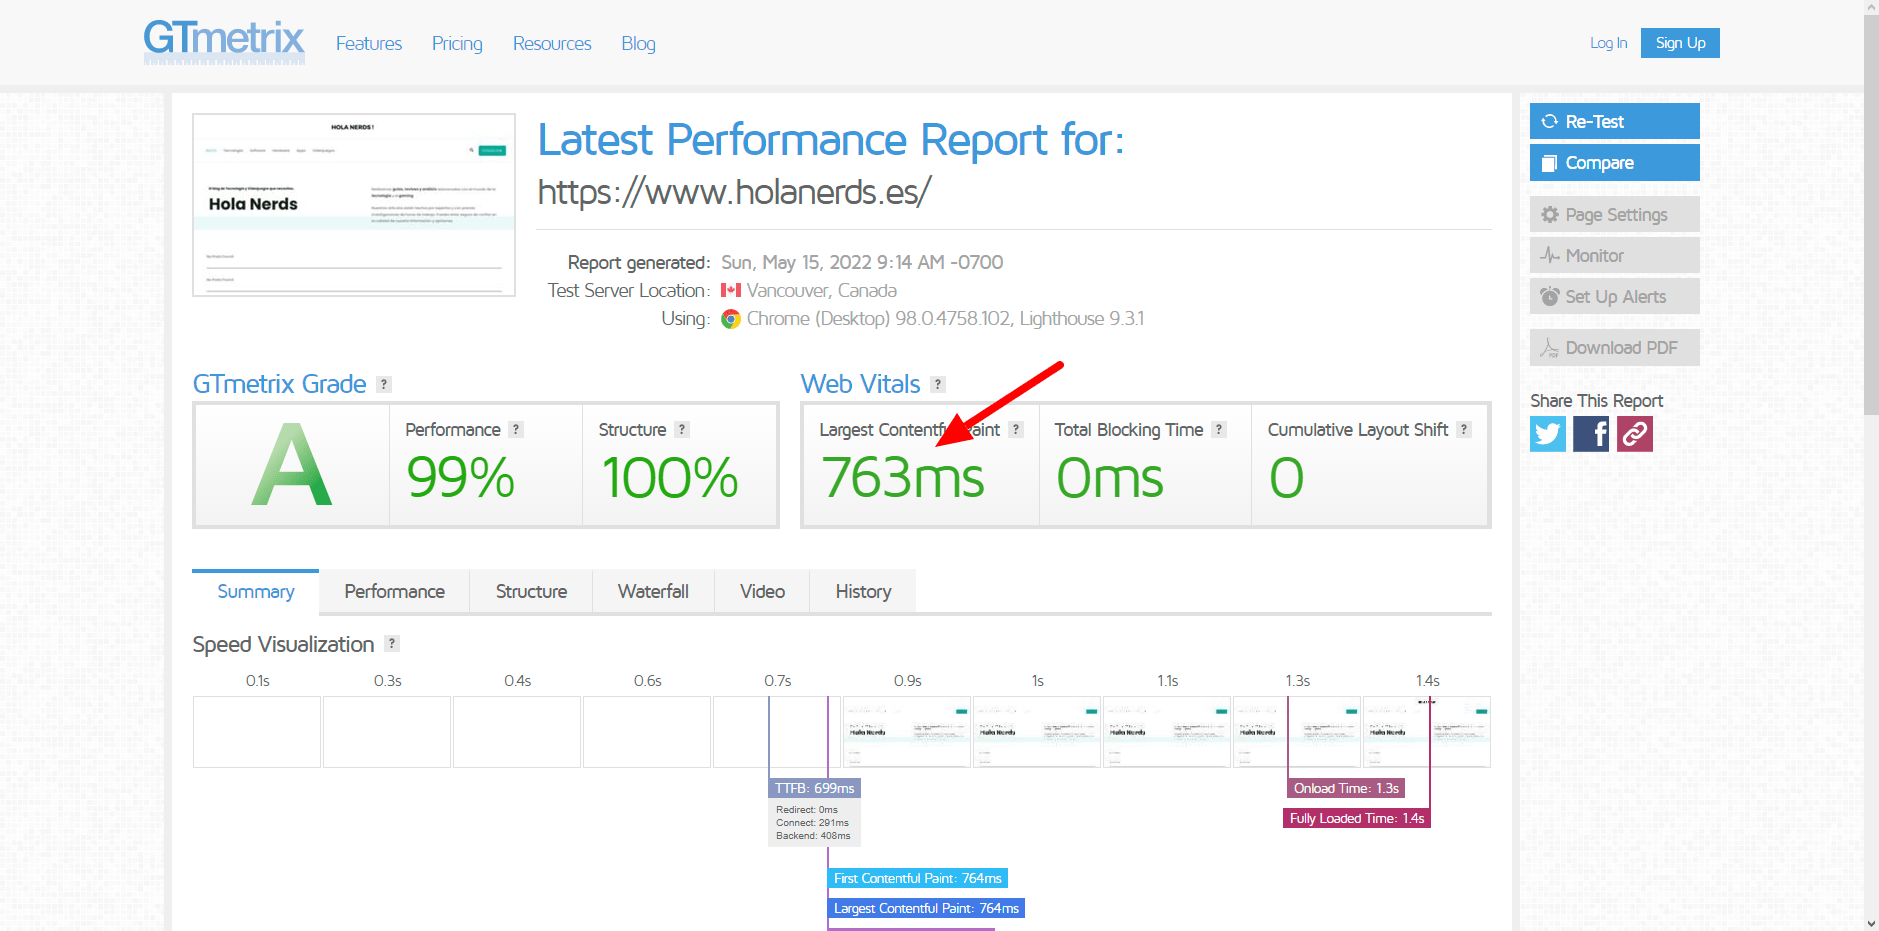Open the Features menu link

click(x=369, y=44)
